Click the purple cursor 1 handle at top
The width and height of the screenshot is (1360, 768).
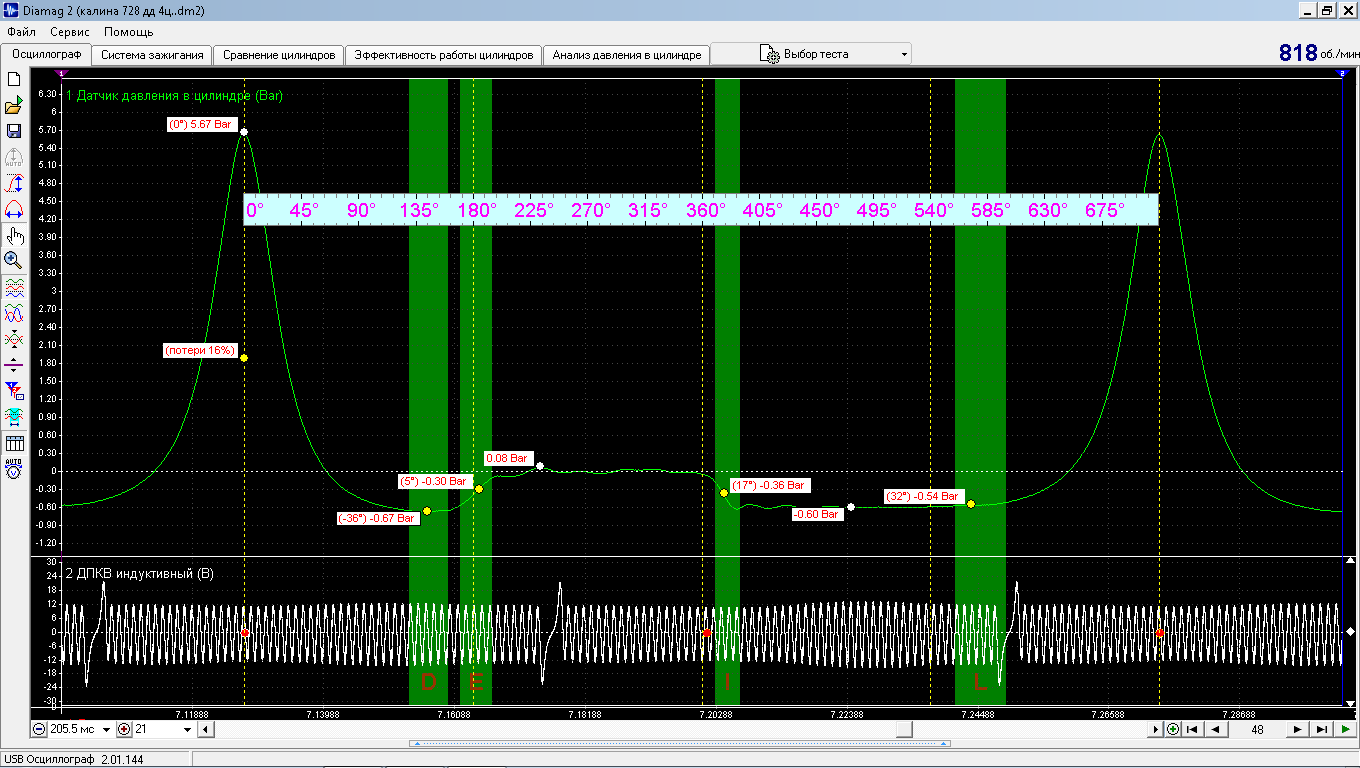[62, 74]
